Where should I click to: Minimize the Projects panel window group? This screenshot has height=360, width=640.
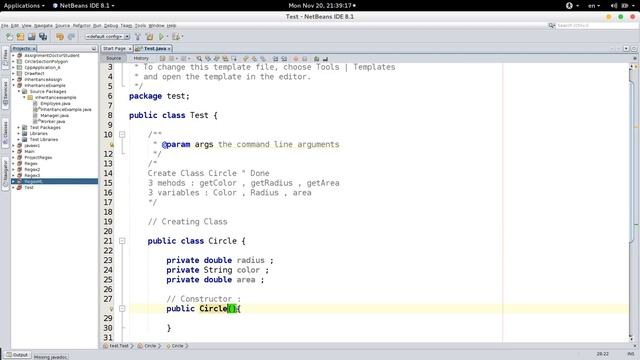click(93, 49)
